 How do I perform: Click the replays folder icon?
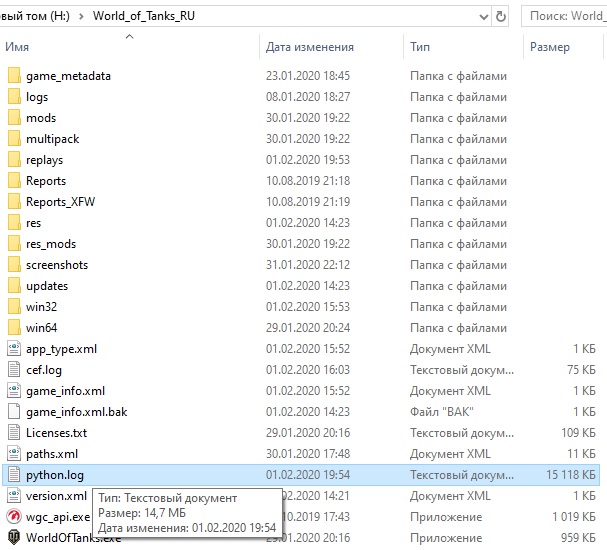pyautogui.click(x=14, y=159)
